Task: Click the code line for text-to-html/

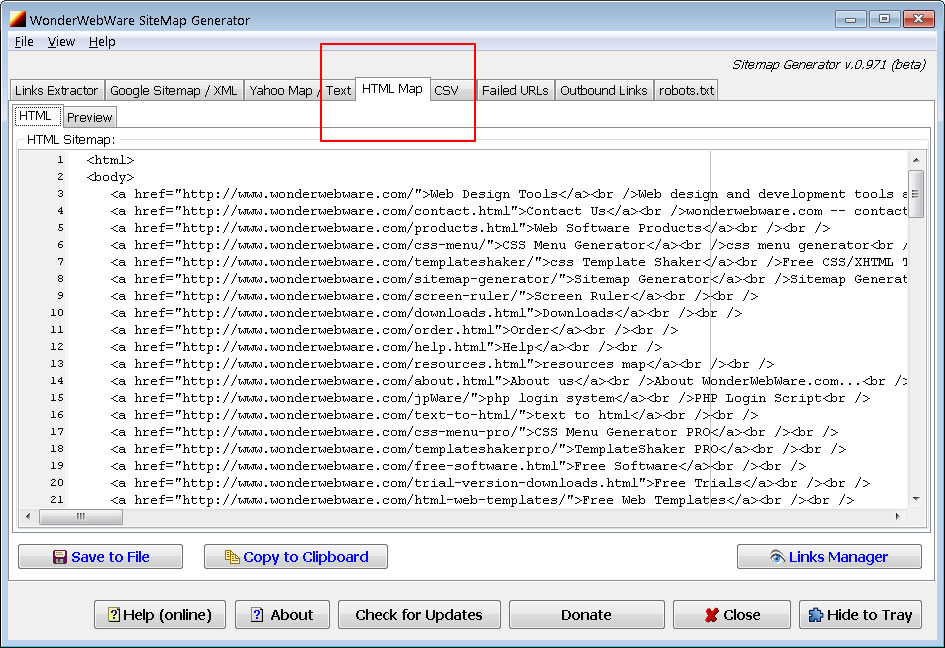Action: [434, 415]
